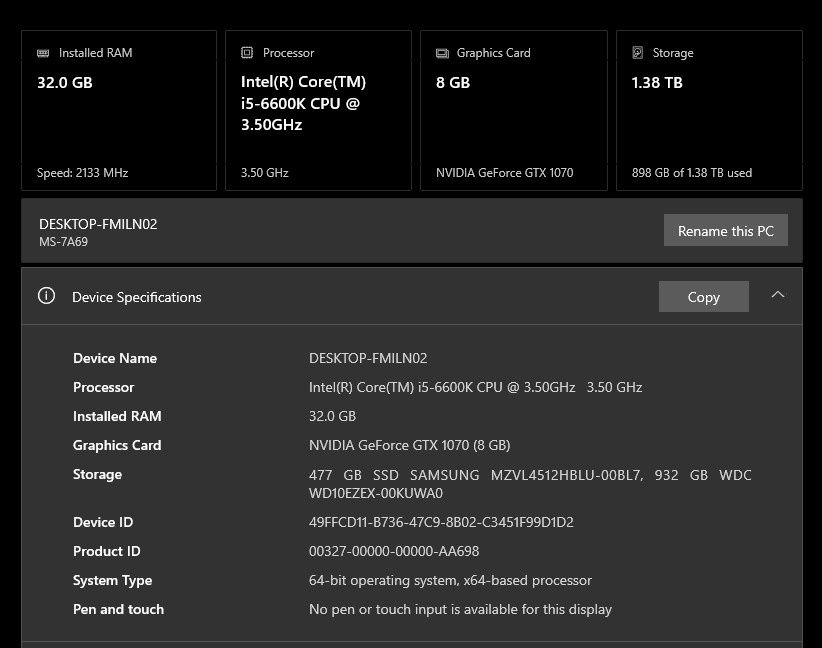Open the Graphics Card card
Viewport: 822px width, 648px height.
514,110
